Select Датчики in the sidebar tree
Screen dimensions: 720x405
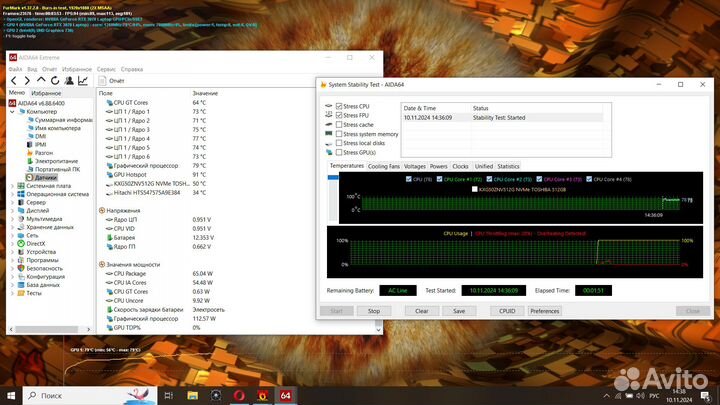(x=45, y=178)
